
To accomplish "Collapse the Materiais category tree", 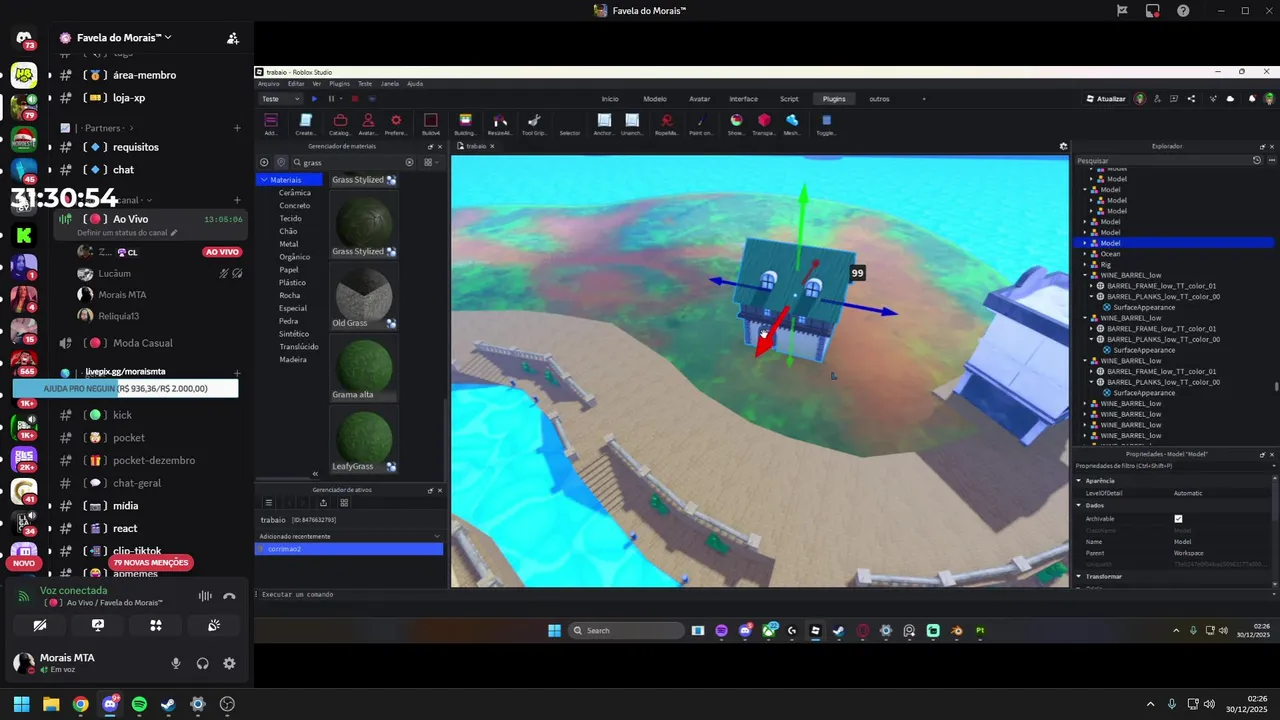I will pos(263,180).
